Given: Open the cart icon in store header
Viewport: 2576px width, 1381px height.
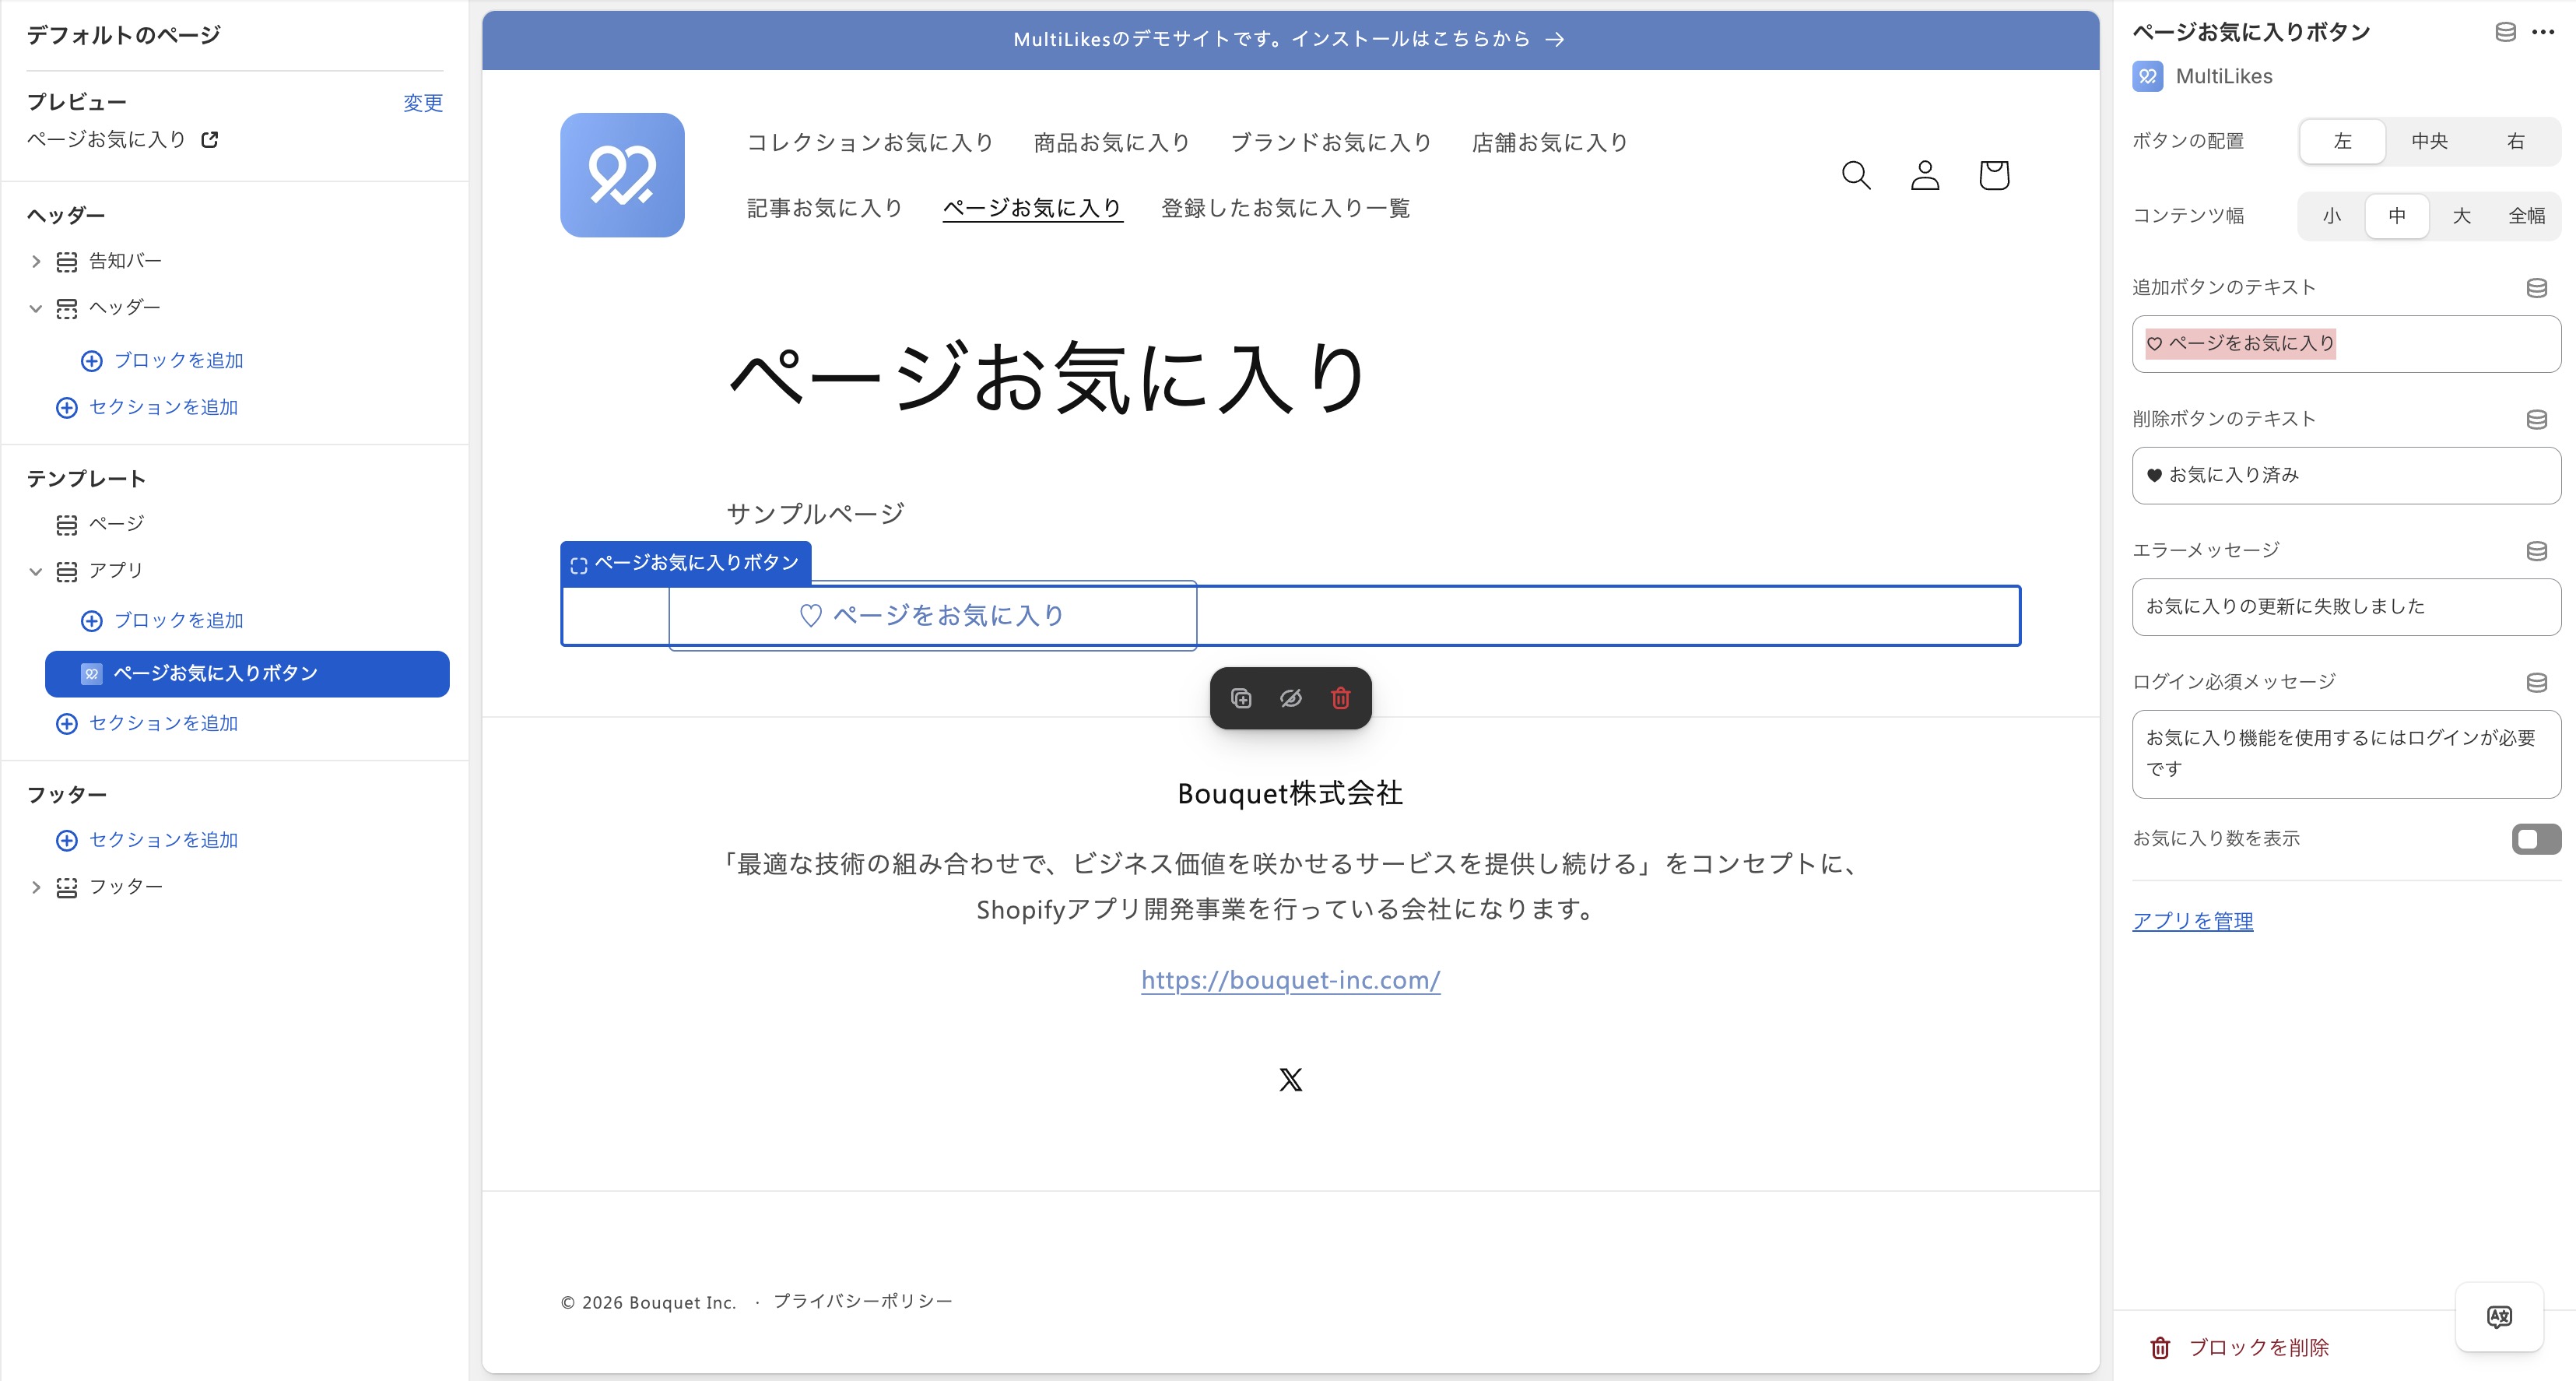Looking at the screenshot, I should tap(1994, 175).
